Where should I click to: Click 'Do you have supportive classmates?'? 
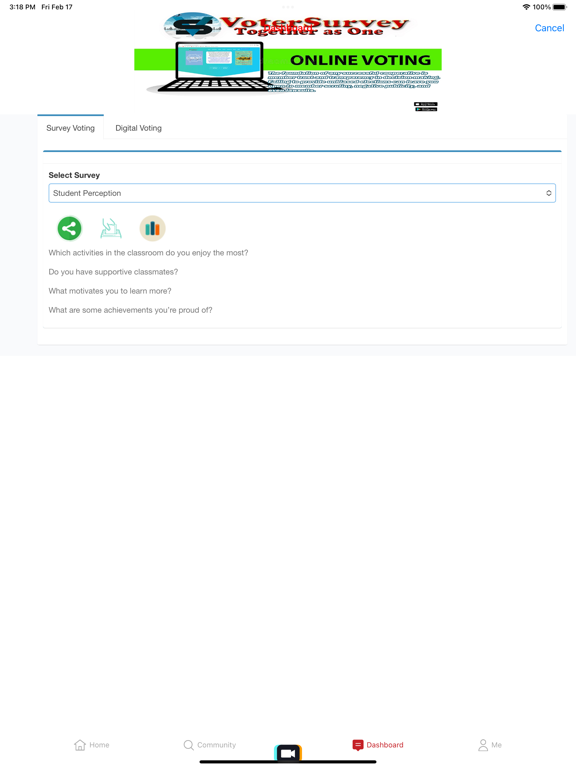113,272
